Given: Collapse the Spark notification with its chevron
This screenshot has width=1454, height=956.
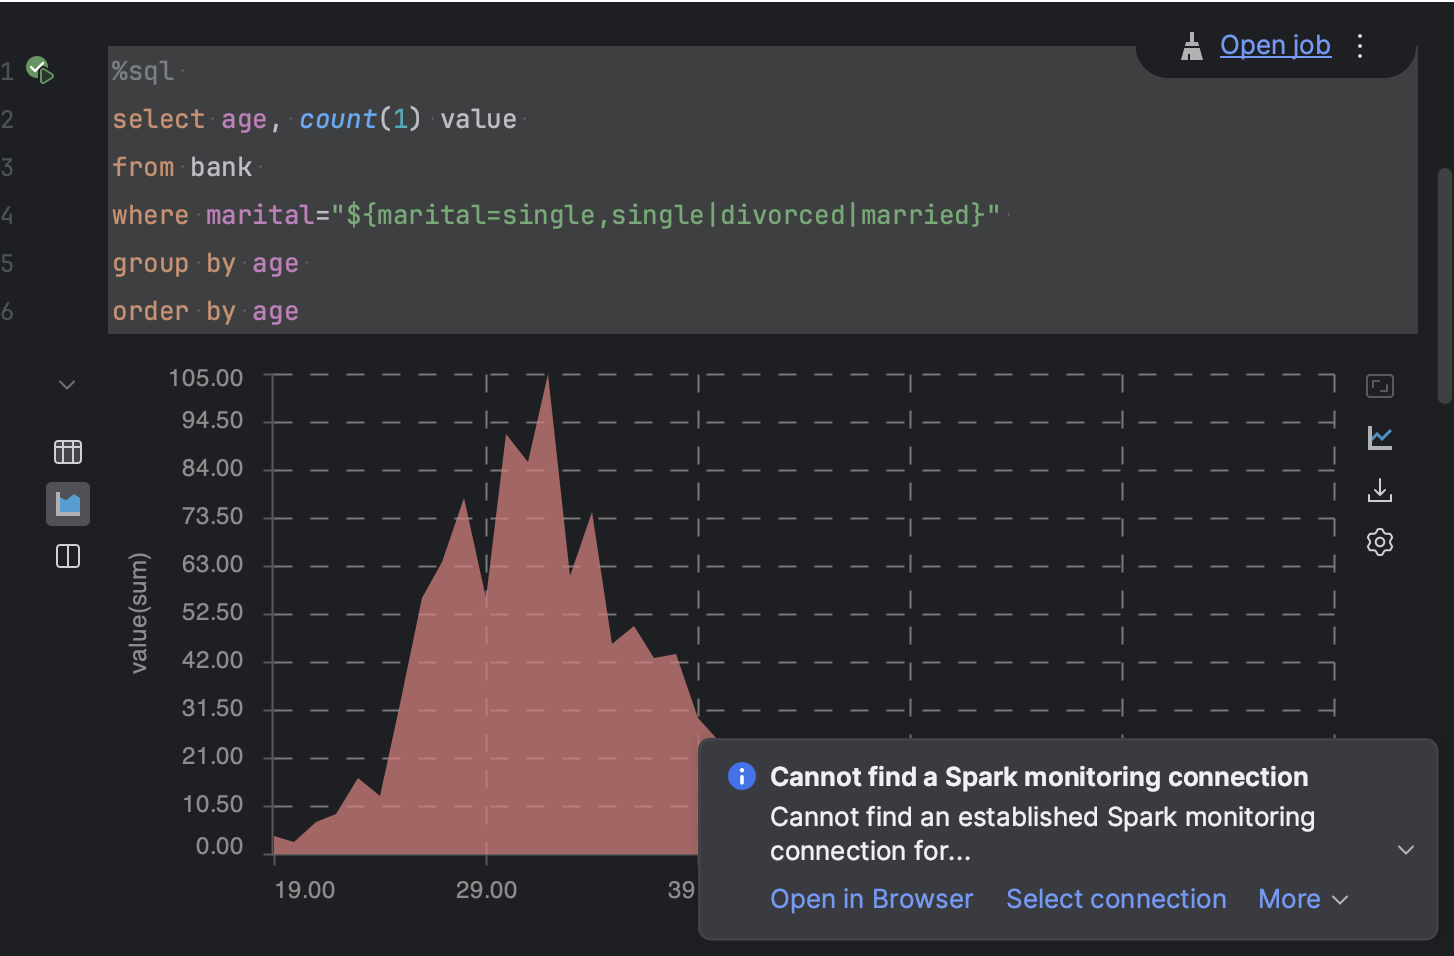Looking at the screenshot, I should (1407, 849).
